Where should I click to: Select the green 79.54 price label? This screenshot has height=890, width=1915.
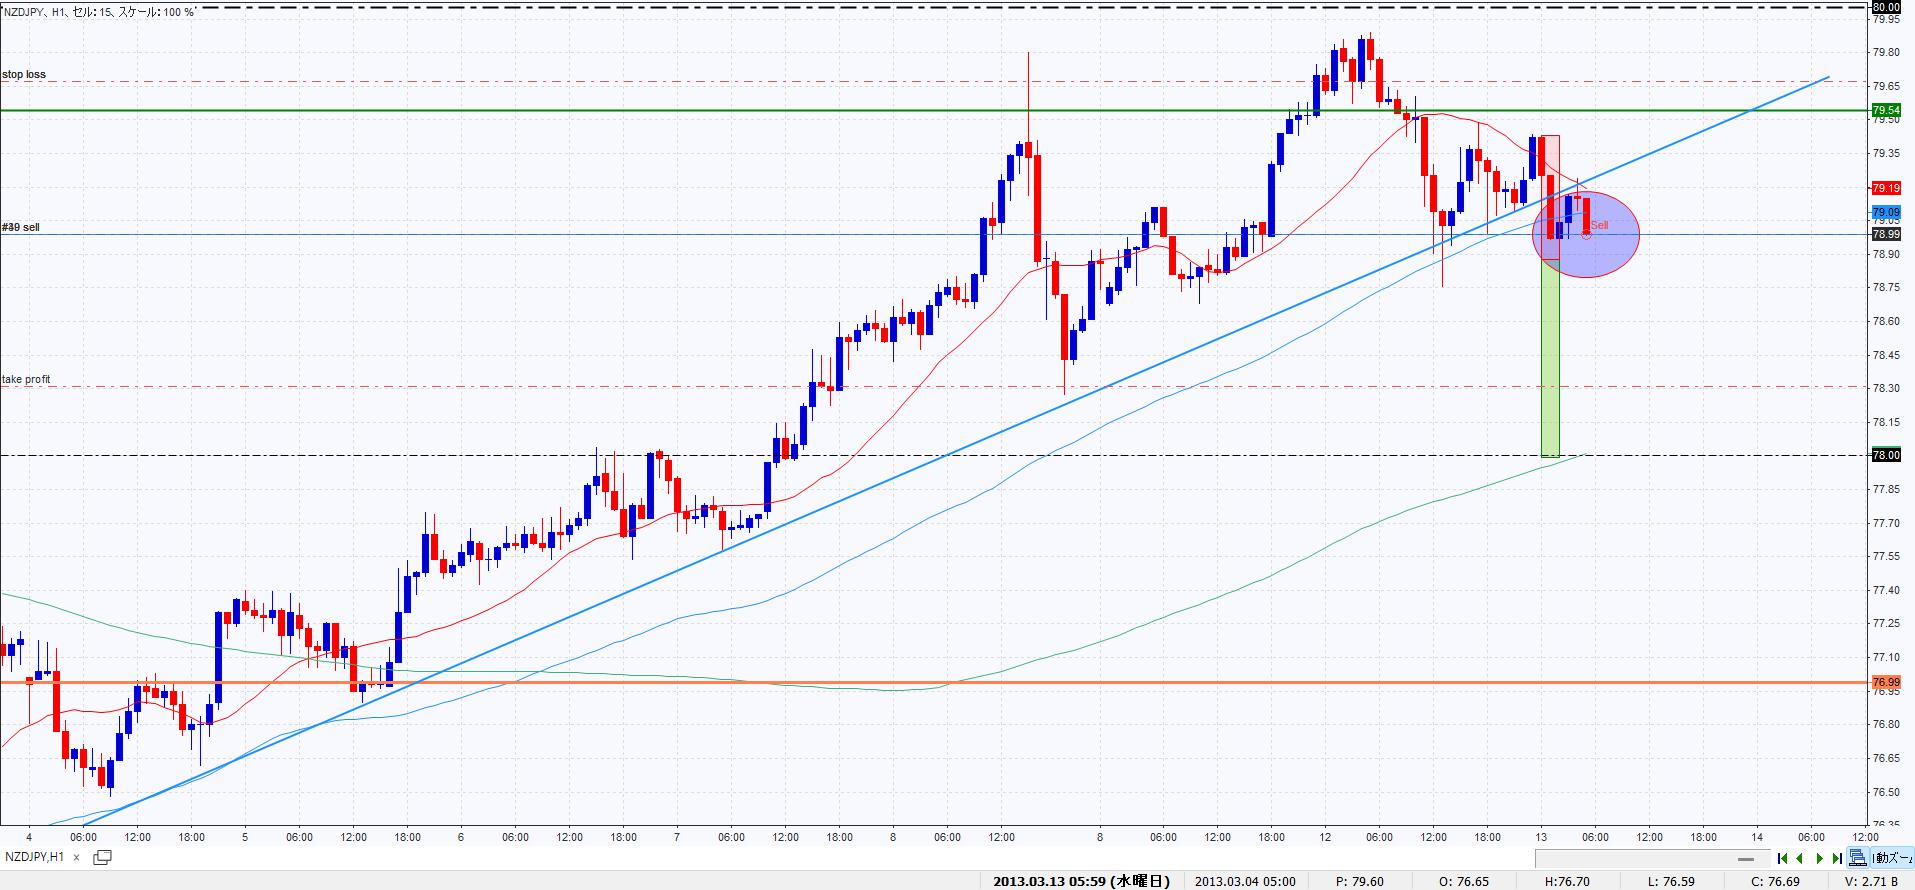[1885, 110]
